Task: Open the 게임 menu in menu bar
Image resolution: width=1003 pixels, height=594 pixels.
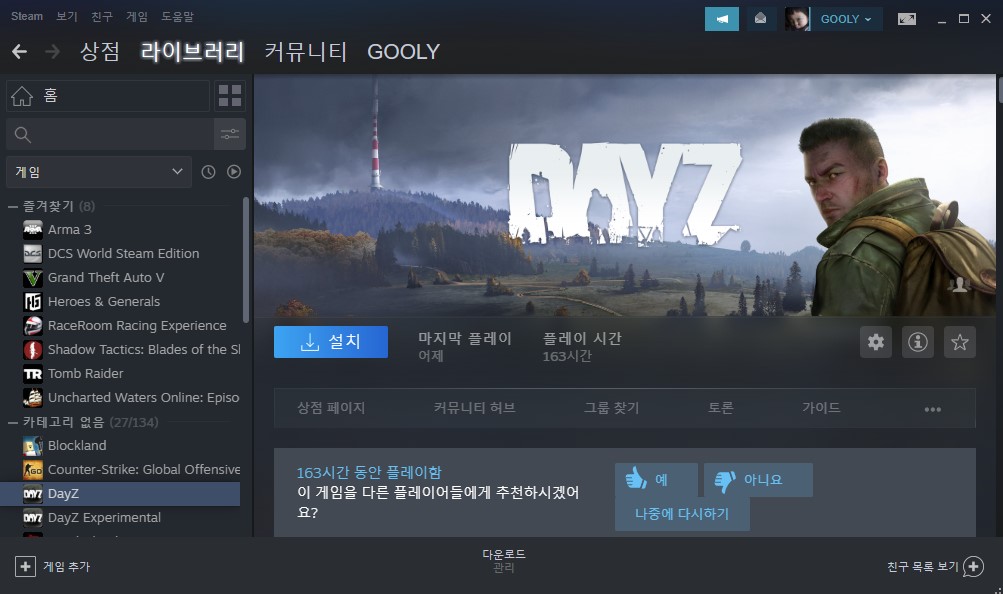Action: click(x=137, y=16)
